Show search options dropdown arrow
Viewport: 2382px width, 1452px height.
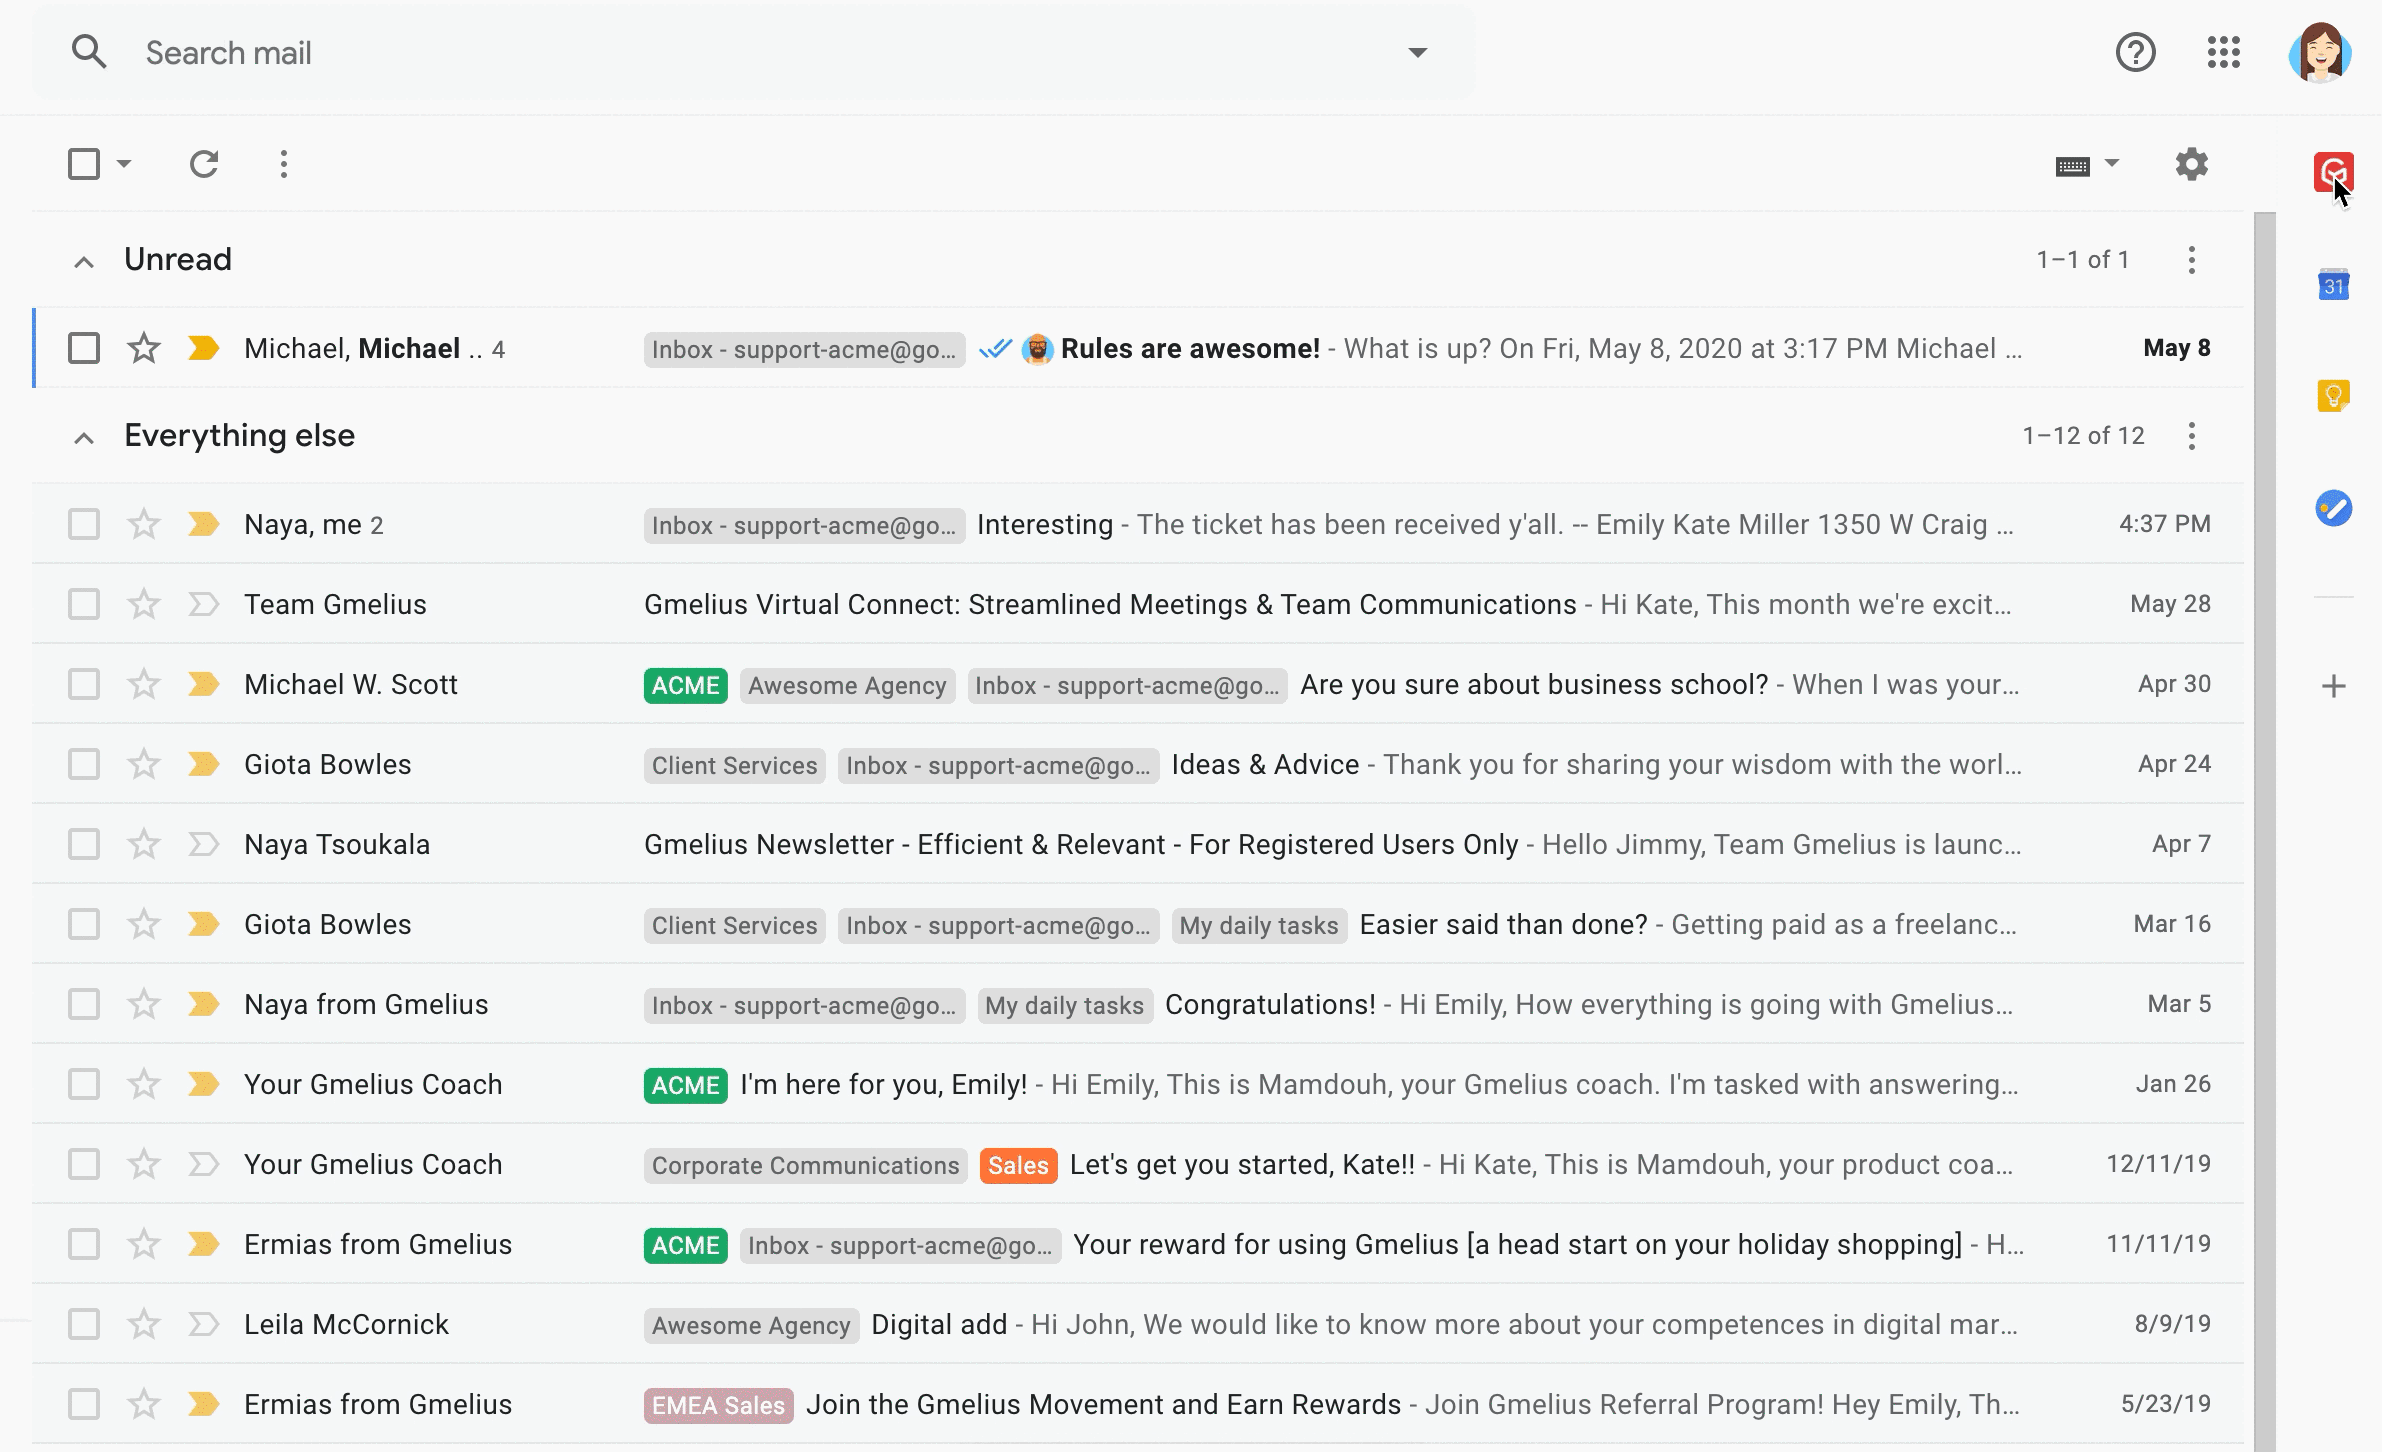1417,52
